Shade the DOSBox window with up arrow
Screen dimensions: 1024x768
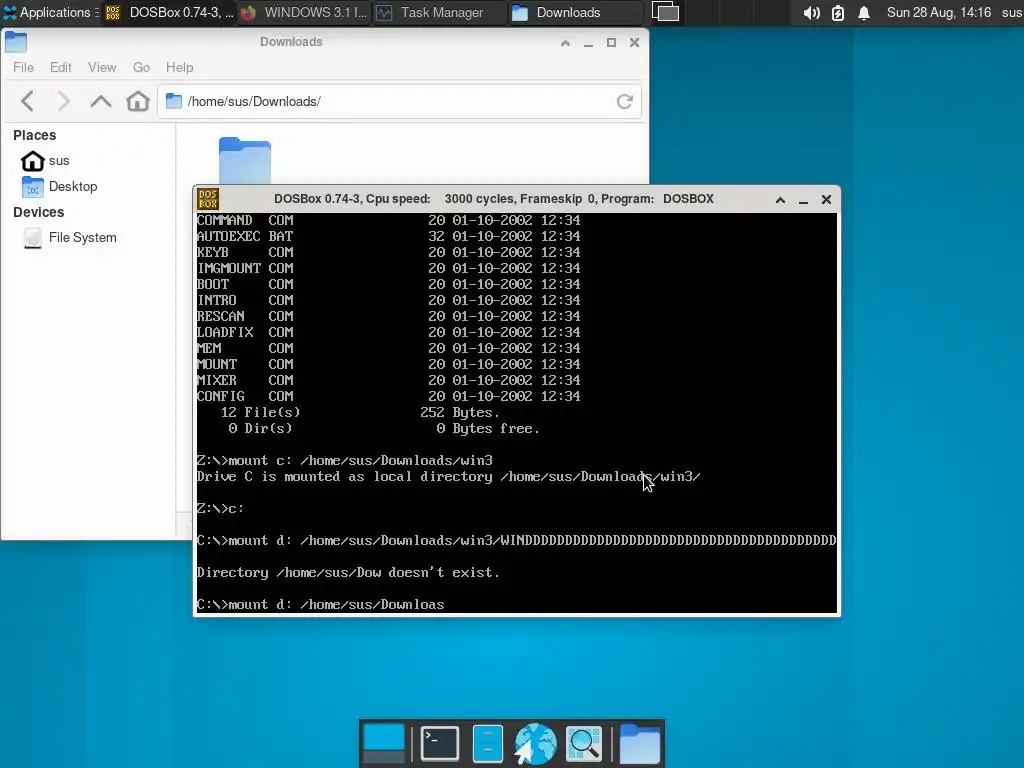[780, 200]
